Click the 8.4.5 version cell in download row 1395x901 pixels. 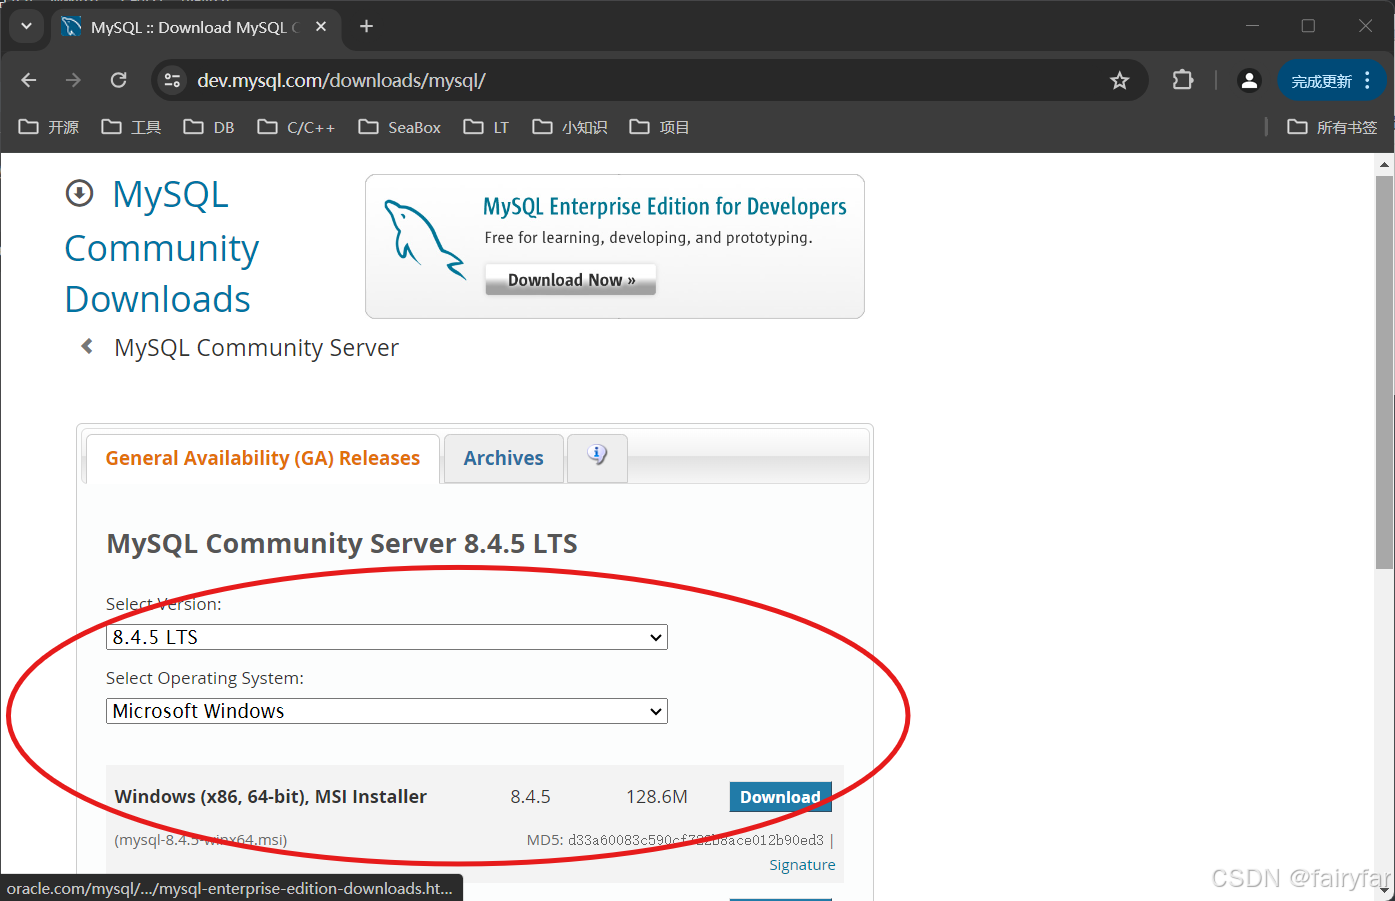[x=530, y=797]
